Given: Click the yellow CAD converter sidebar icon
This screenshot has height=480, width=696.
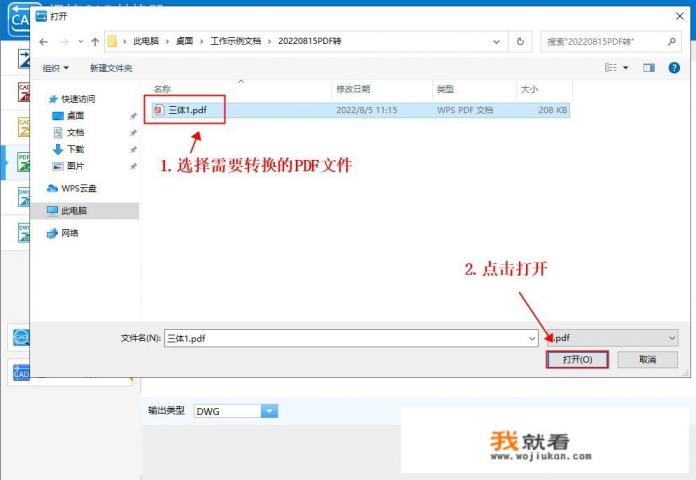Looking at the screenshot, I should tap(24, 127).
